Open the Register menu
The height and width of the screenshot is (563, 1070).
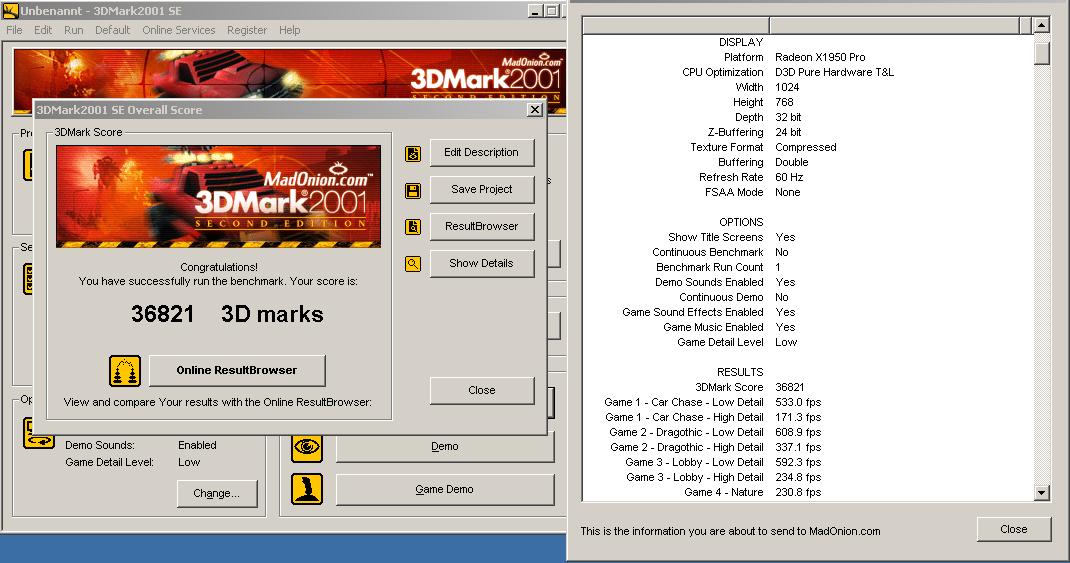(247, 30)
